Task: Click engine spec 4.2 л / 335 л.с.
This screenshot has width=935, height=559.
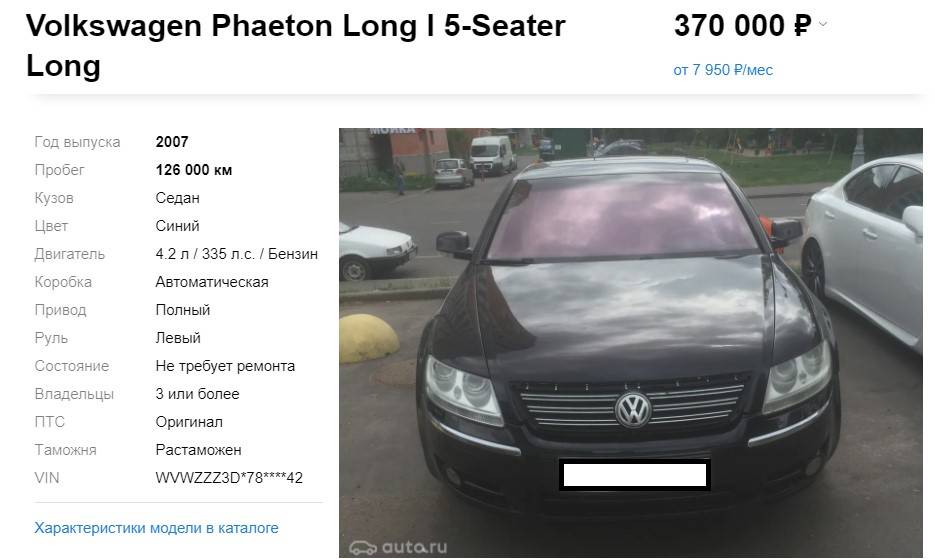Action: (205, 254)
